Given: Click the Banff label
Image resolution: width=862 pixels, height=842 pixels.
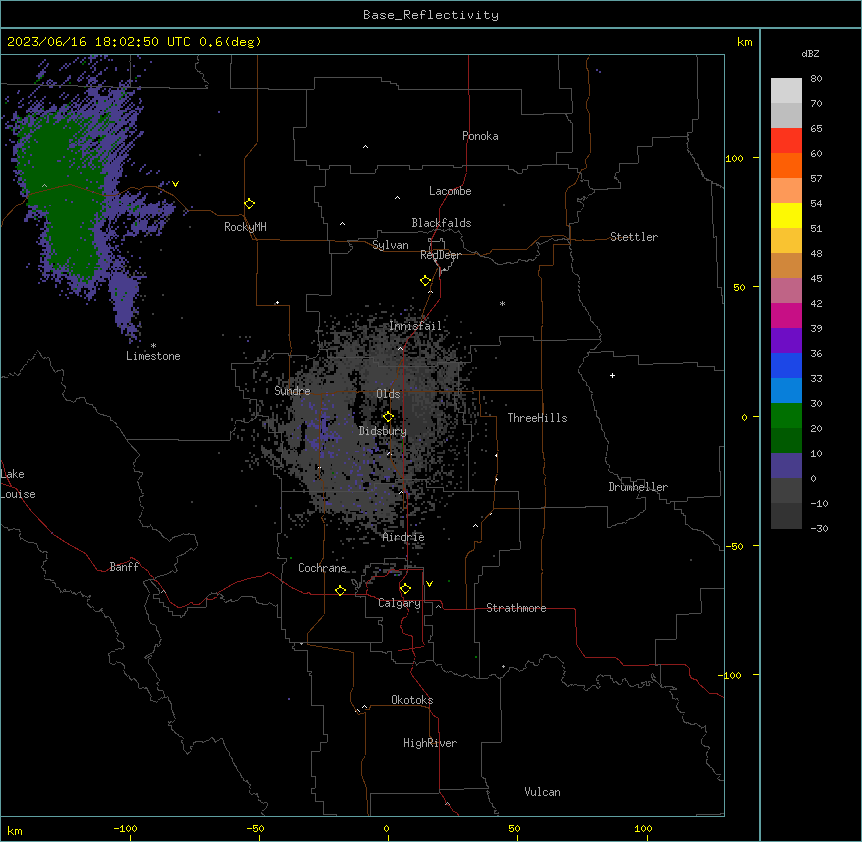Looking at the screenshot, I should (124, 567).
